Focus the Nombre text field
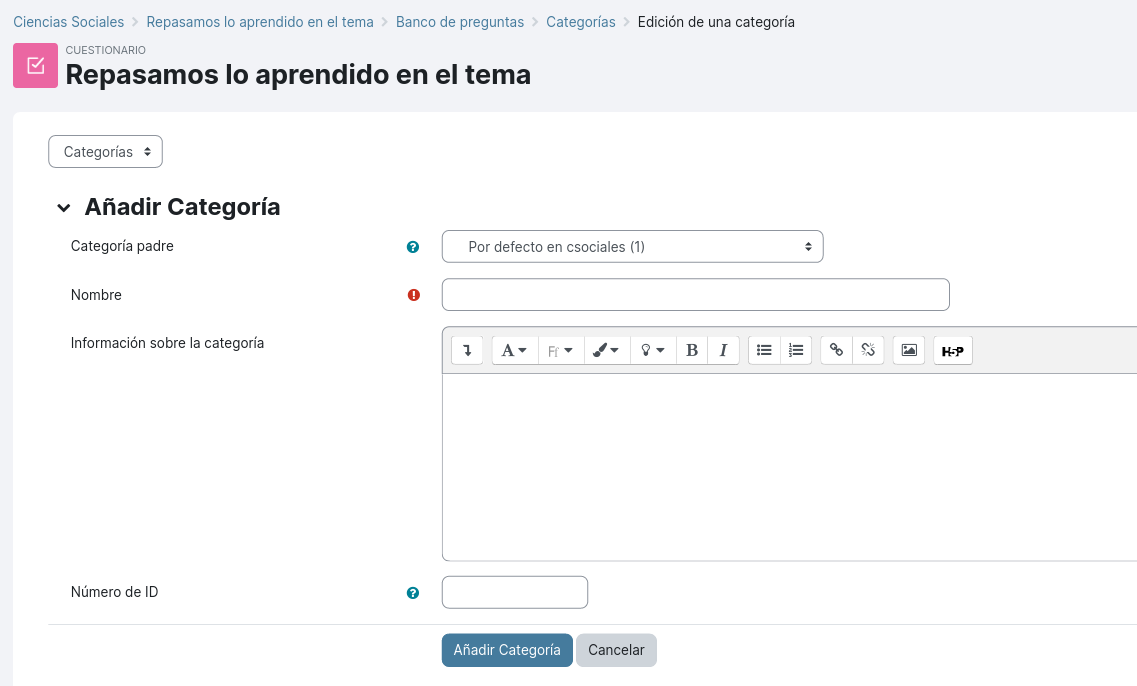 tap(695, 294)
